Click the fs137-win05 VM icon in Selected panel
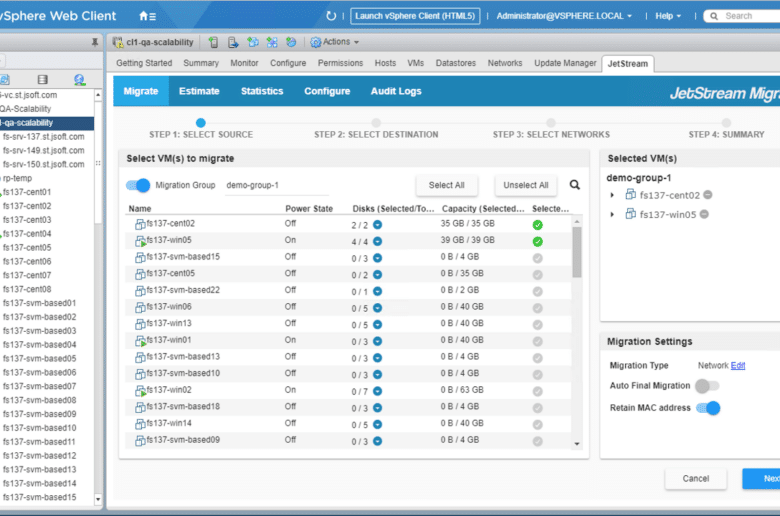Viewport: 780px width, 516px height. point(631,214)
